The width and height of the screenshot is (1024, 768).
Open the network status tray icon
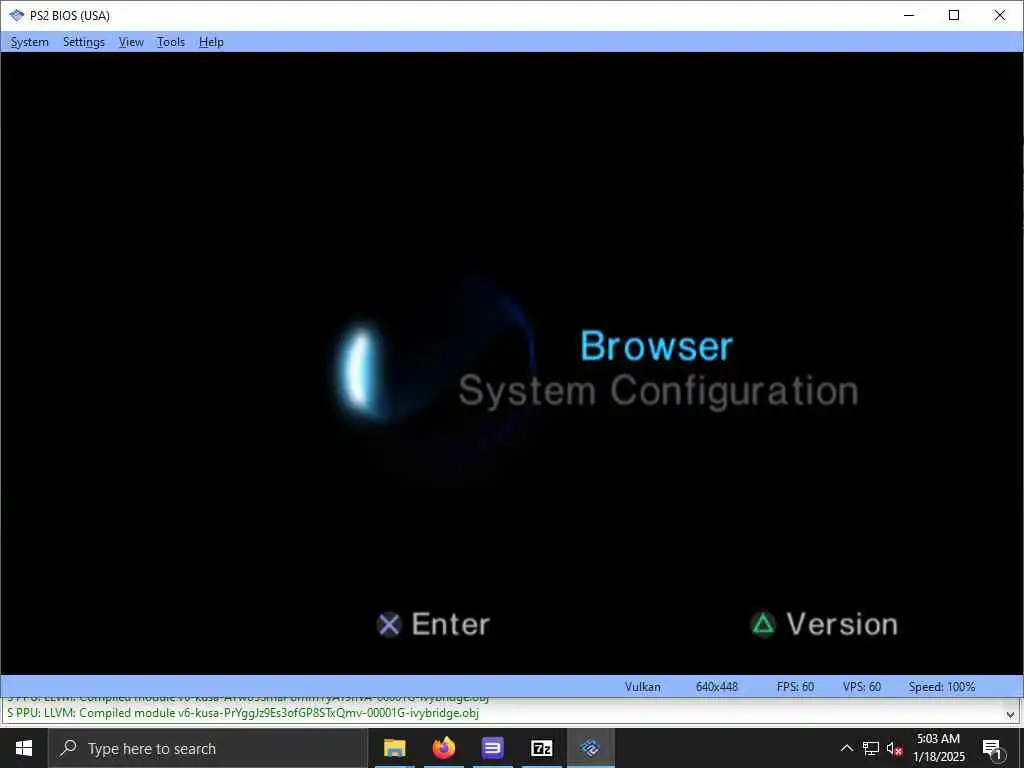pyautogui.click(x=871, y=748)
